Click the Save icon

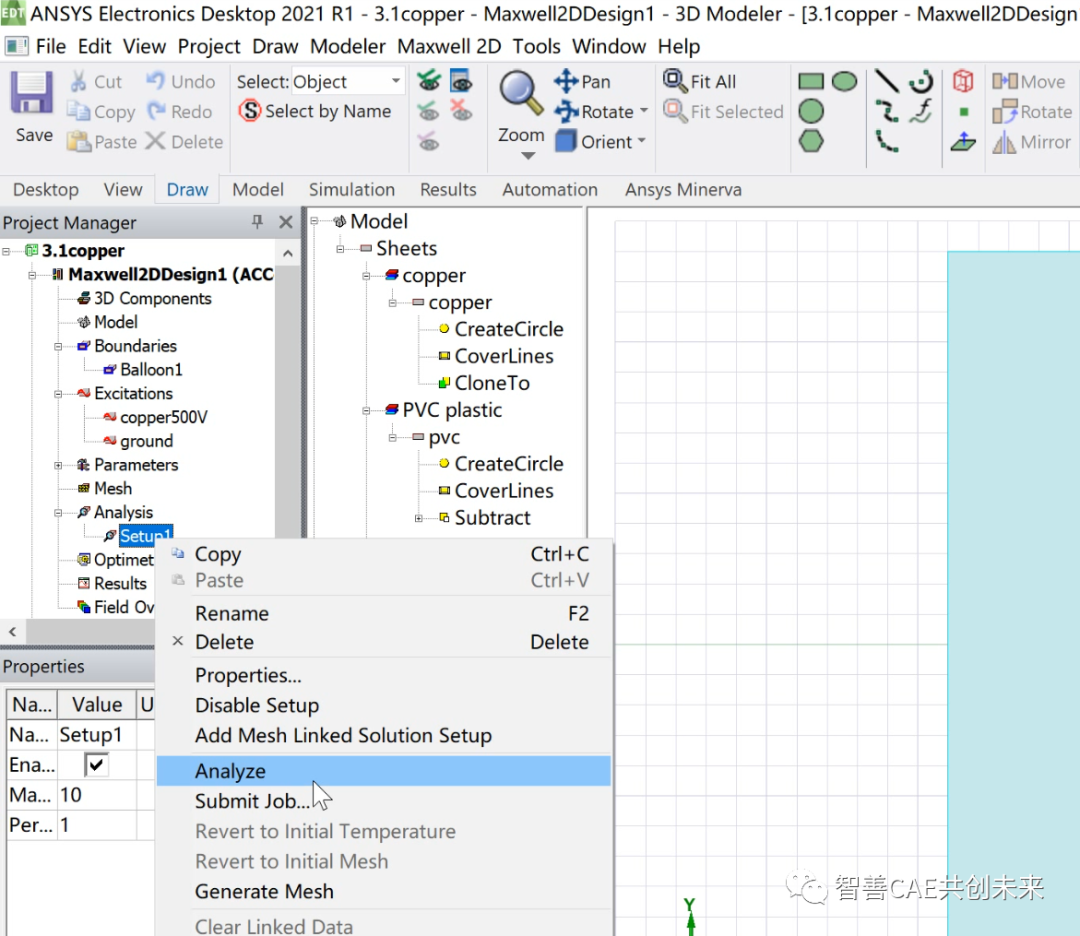[31, 93]
